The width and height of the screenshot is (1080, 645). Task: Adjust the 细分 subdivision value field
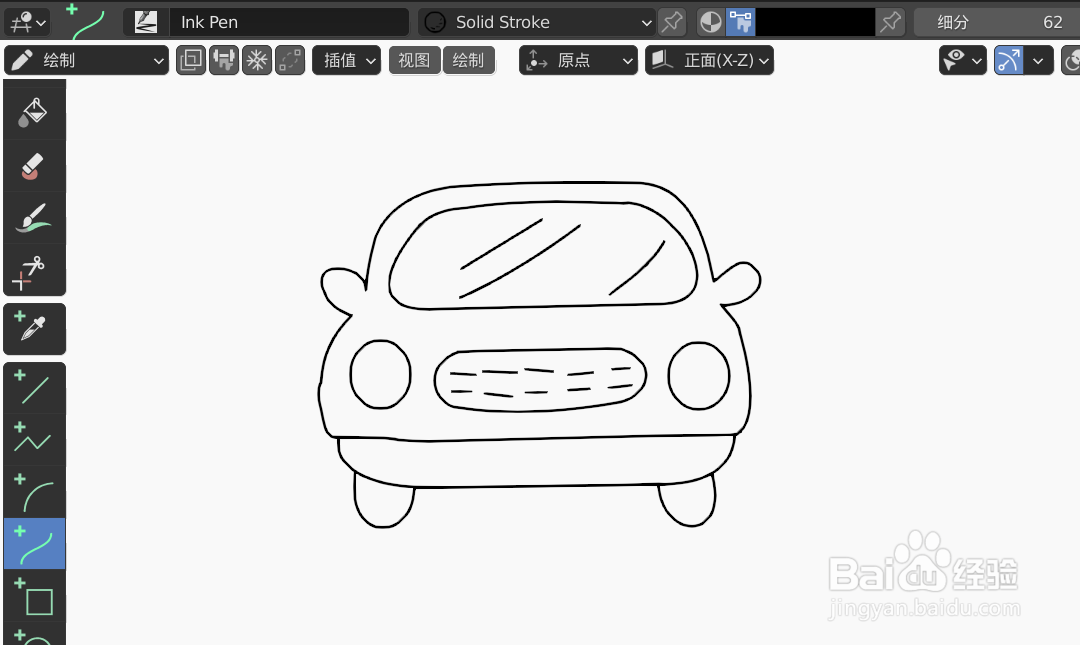[x=997, y=22]
